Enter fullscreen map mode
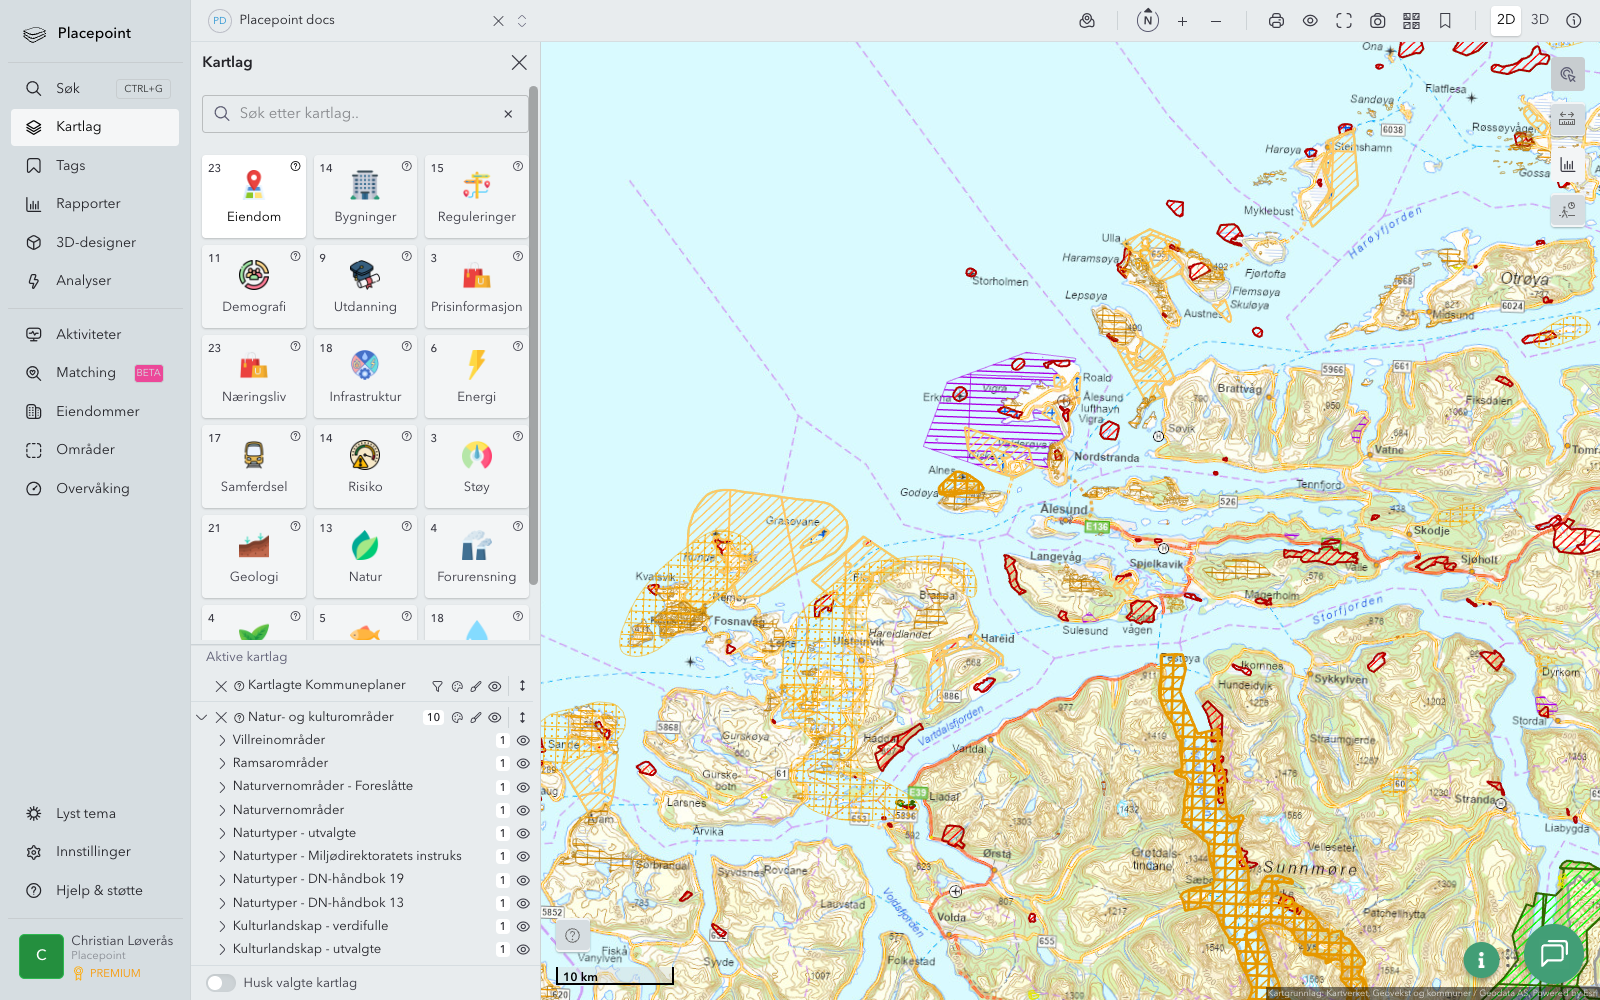Screen dimensions: 1600x1000 (1344, 21)
